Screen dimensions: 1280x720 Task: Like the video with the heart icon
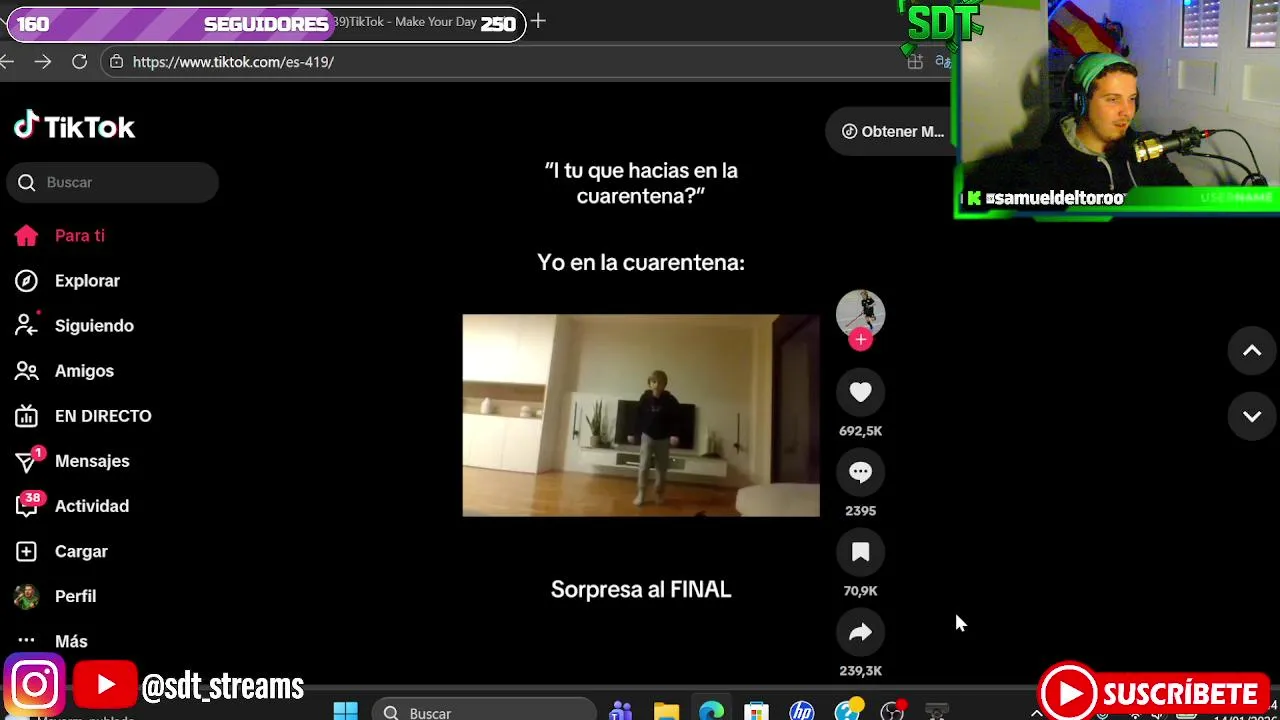click(860, 393)
